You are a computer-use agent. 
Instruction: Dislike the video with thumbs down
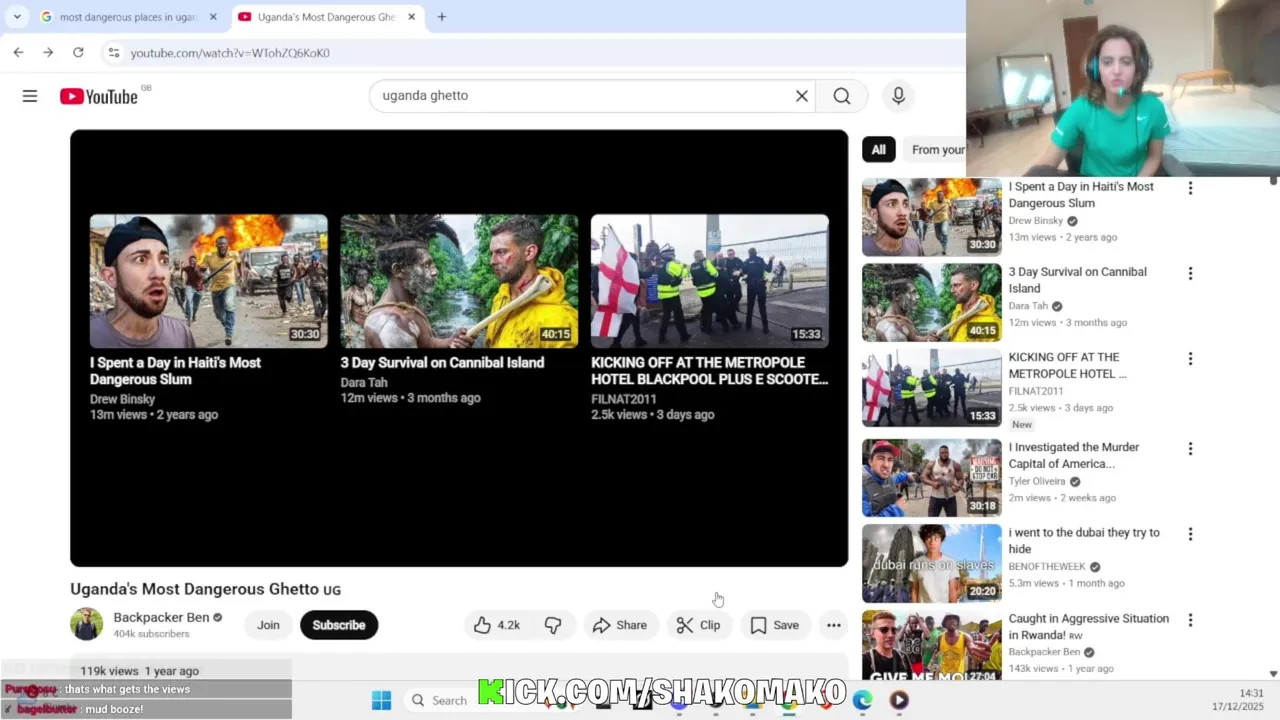553,625
